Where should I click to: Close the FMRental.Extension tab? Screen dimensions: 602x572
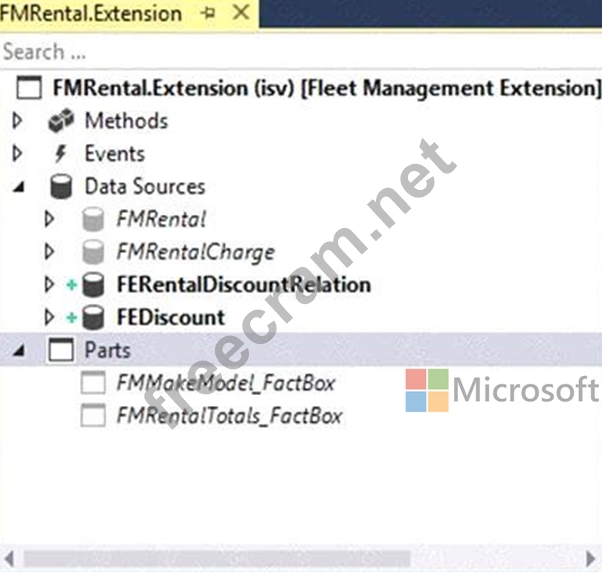pyautogui.click(x=240, y=14)
